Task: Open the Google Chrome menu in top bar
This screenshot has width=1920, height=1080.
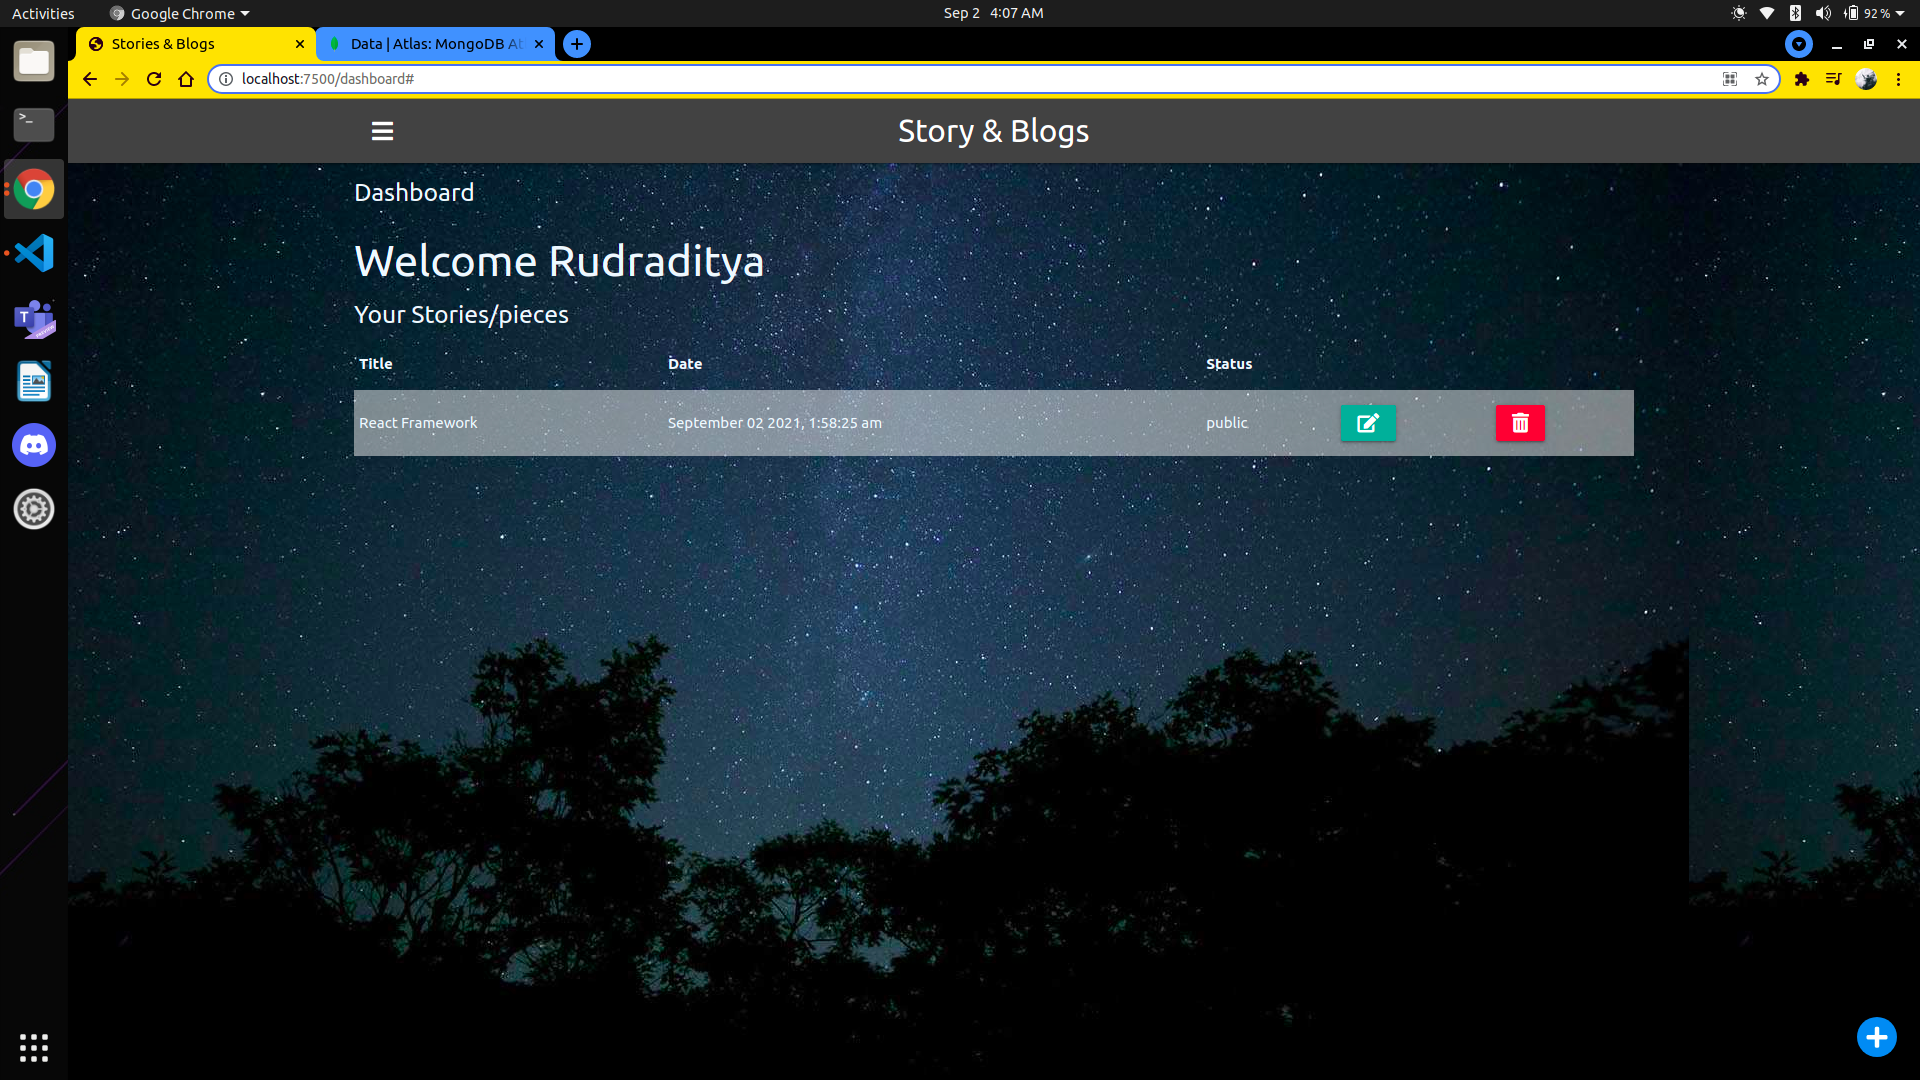Action: coord(177,13)
